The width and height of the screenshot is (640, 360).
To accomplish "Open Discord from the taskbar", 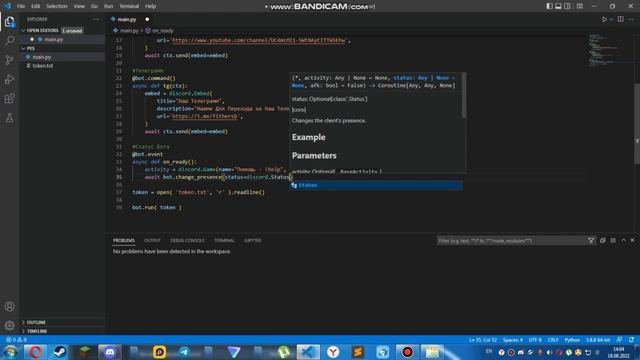I will 109,352.
